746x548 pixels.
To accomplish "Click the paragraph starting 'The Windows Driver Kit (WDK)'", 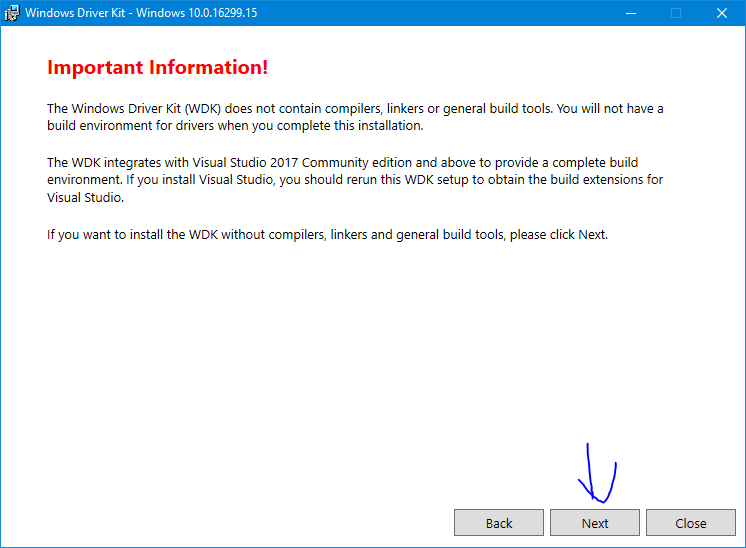I will click(355, 117).
